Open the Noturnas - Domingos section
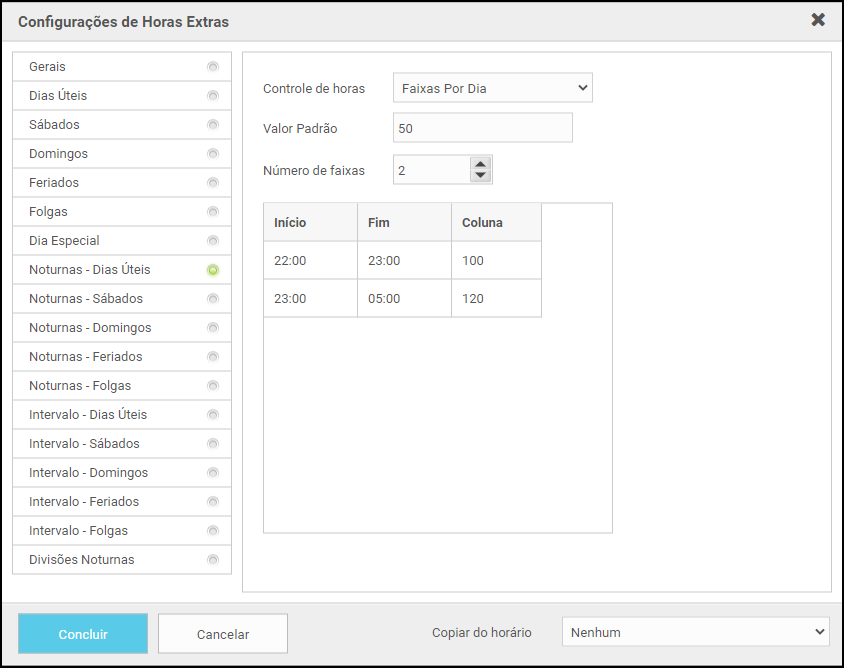Screen dimensions: 844x668 pyautogui.click(x=90, y=328)
